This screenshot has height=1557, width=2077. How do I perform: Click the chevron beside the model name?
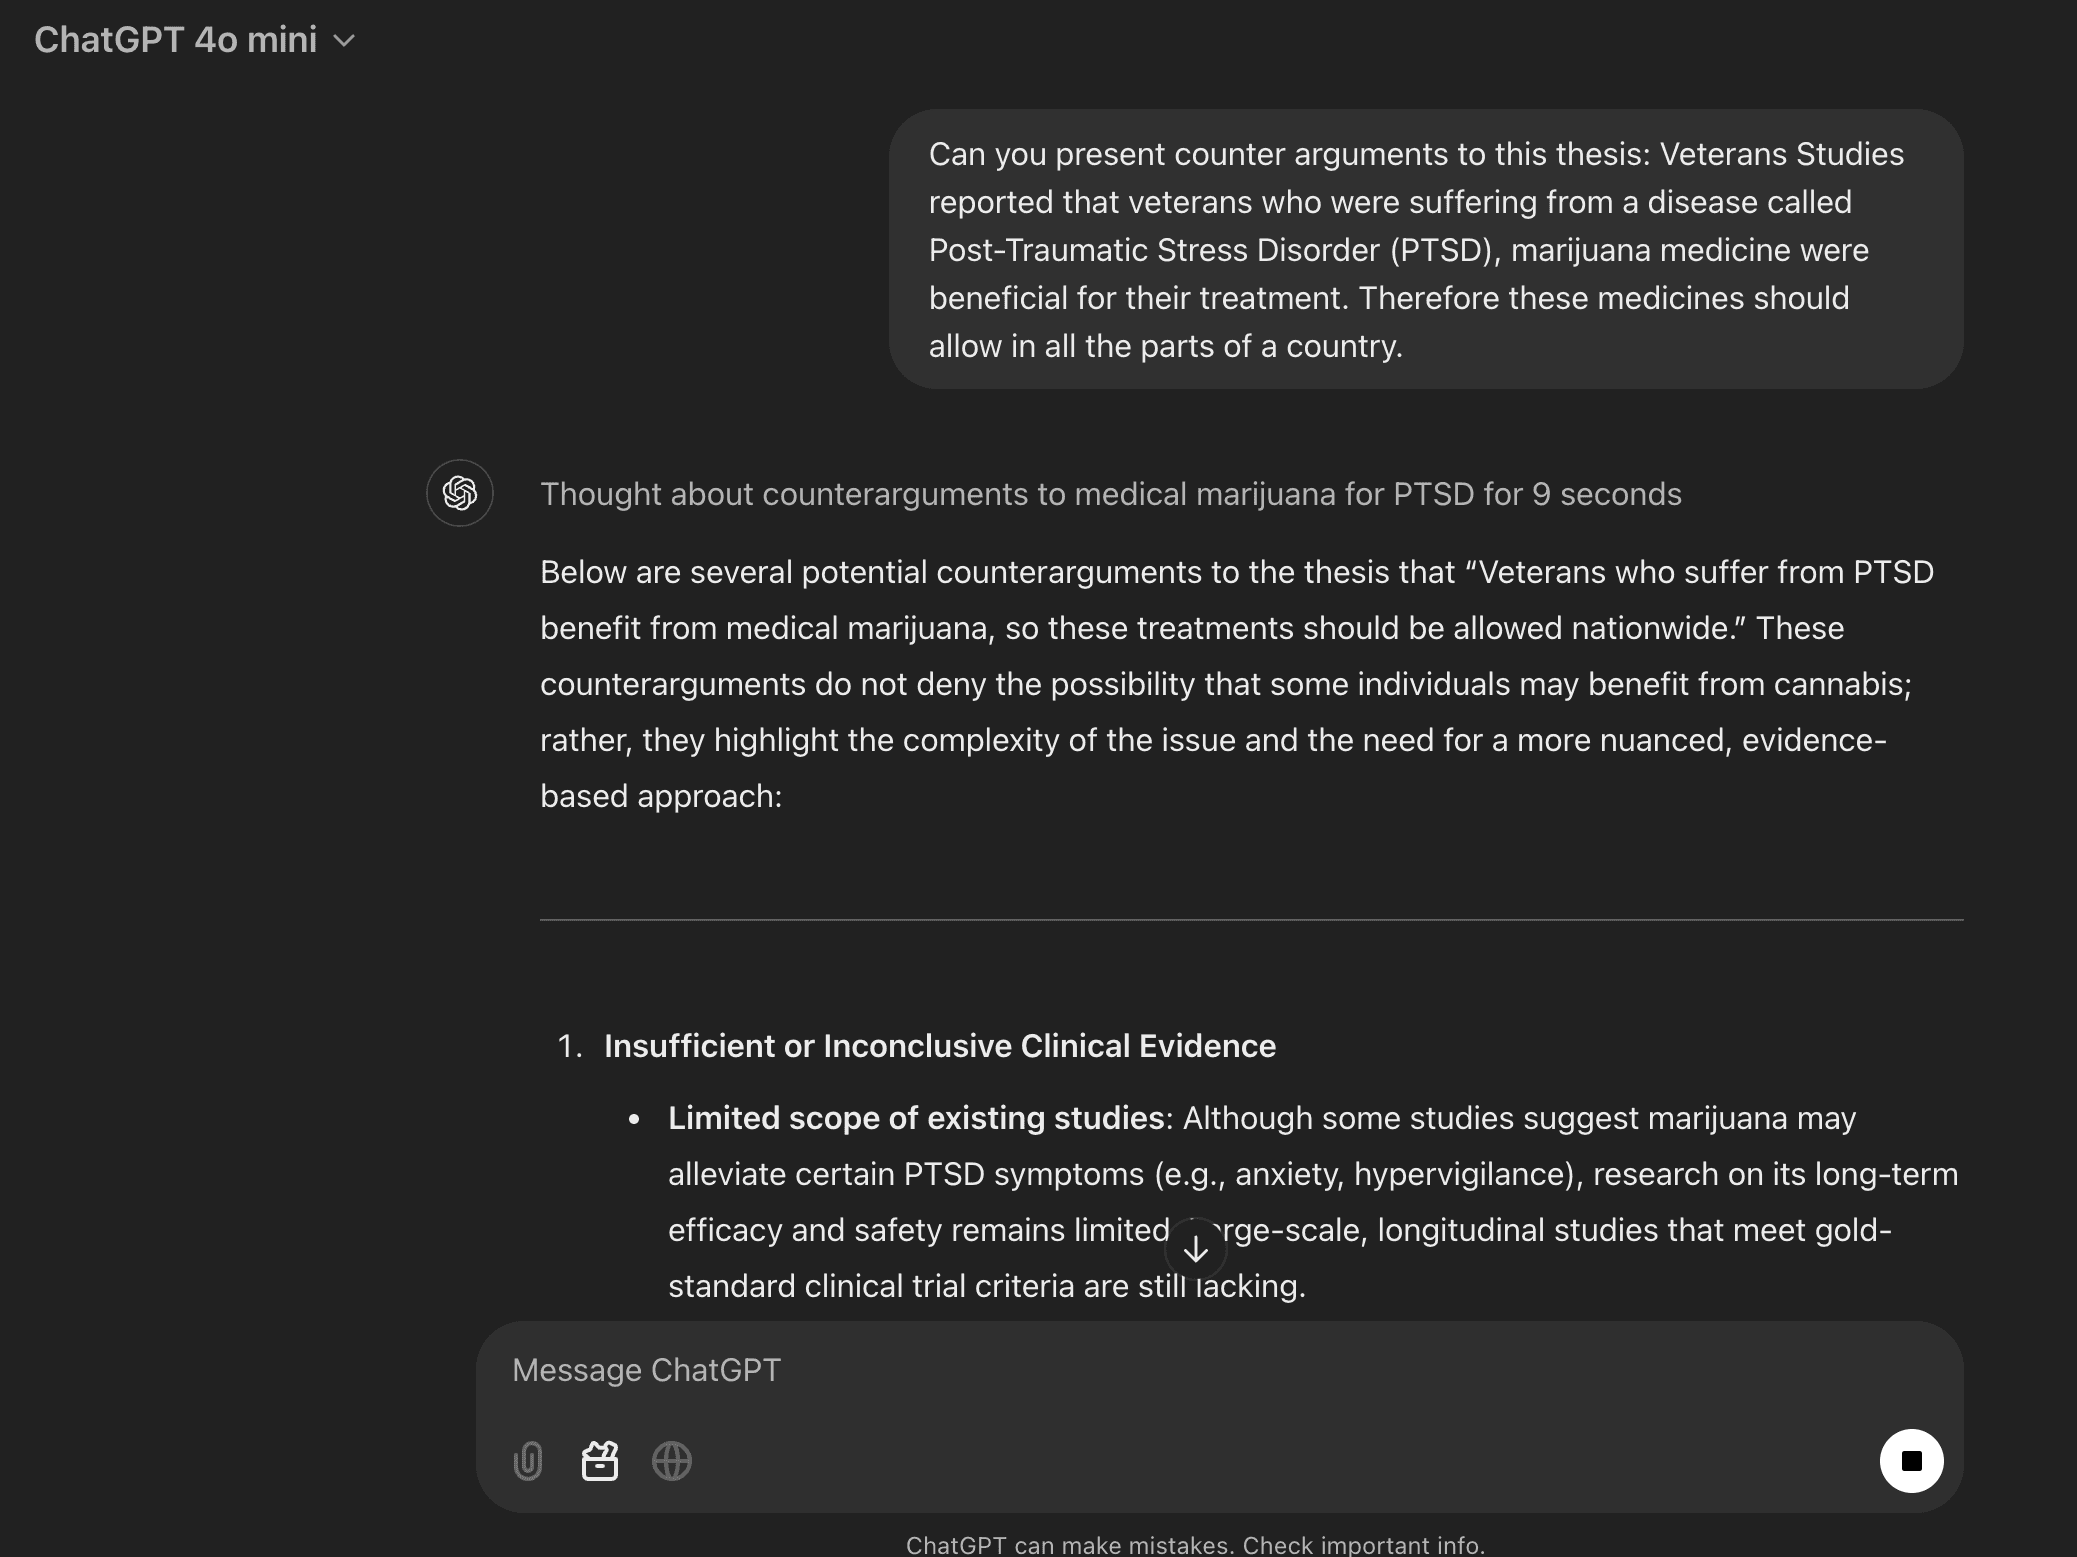point(344,41)
